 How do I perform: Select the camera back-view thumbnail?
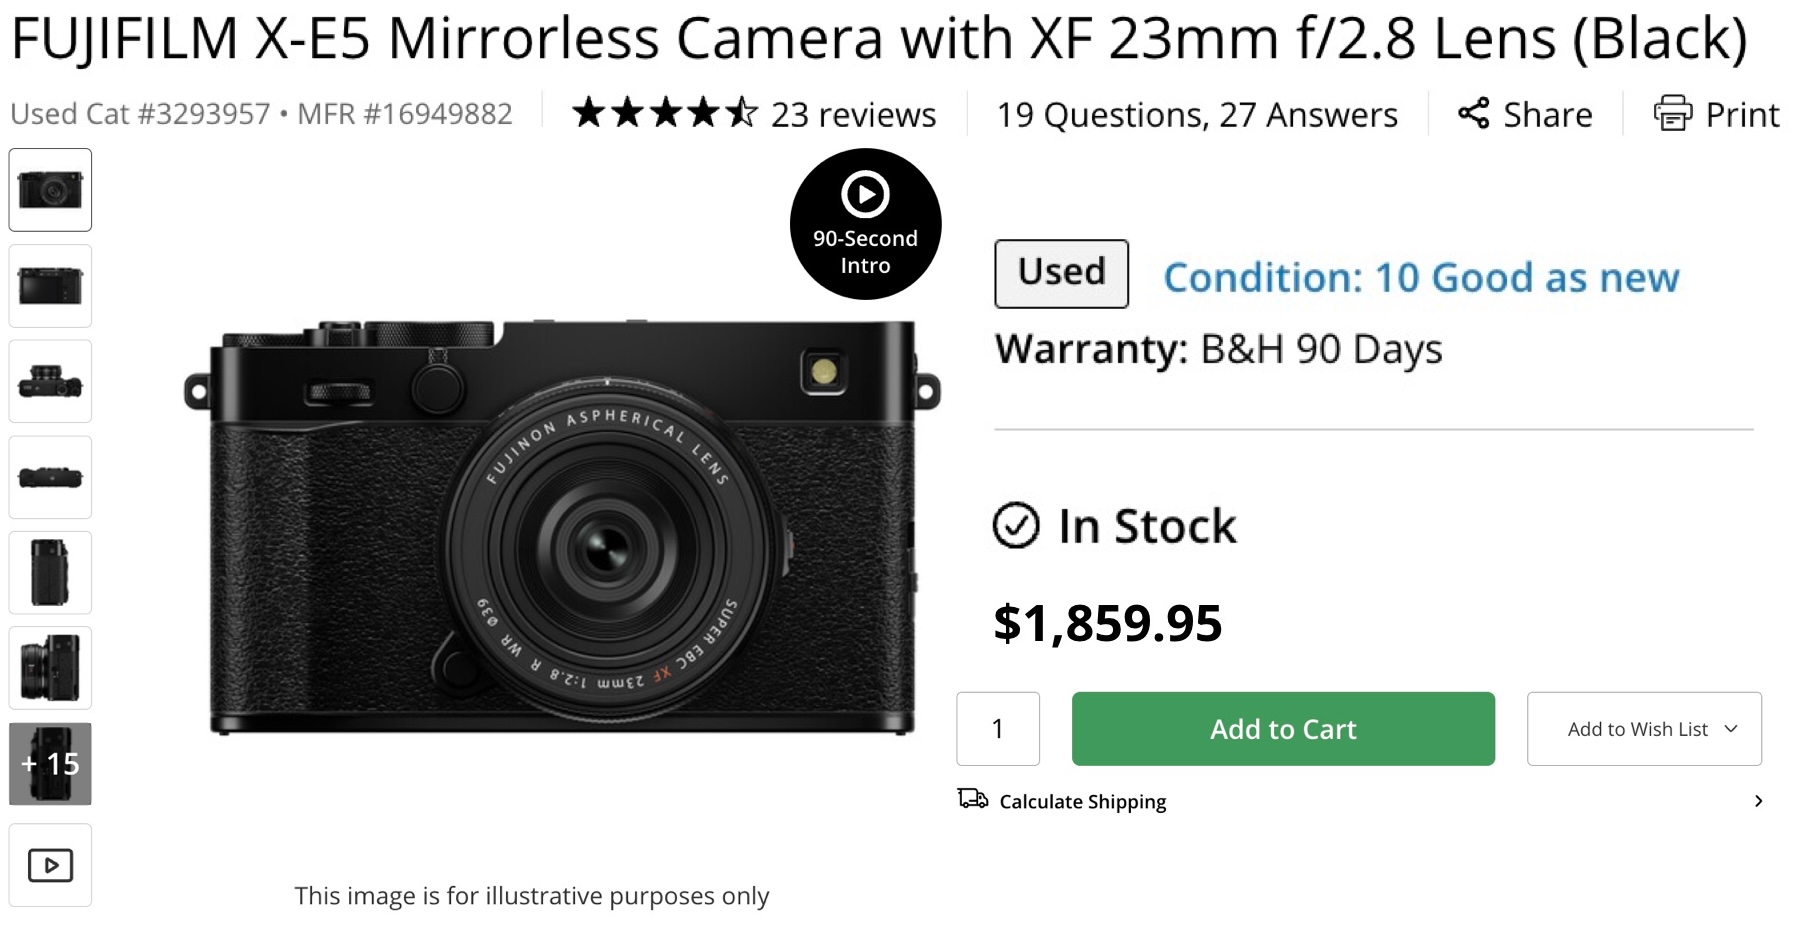pos(50,285)
